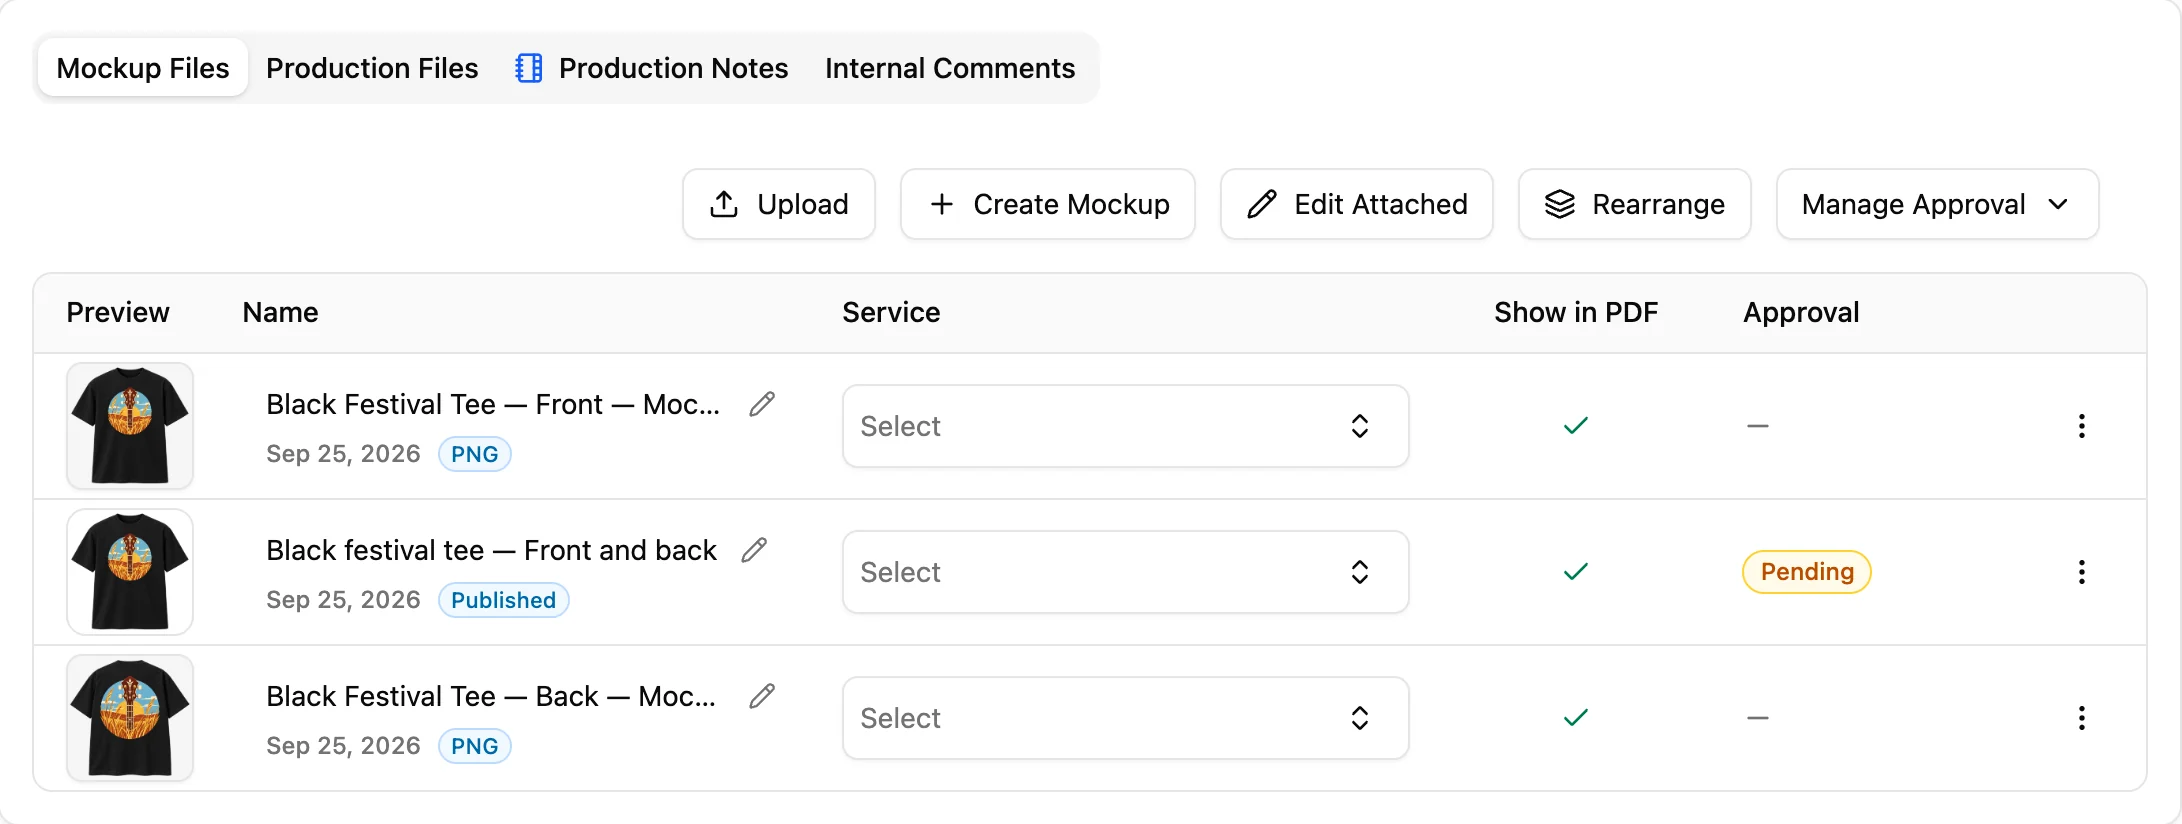Open Service select for Front mockup row
The width and height of the screenshot is (2182, 824).
[x=1125, y=426]
